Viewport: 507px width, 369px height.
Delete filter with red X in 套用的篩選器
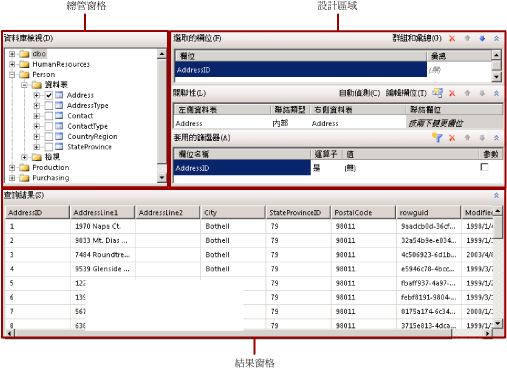coord(452,138)
